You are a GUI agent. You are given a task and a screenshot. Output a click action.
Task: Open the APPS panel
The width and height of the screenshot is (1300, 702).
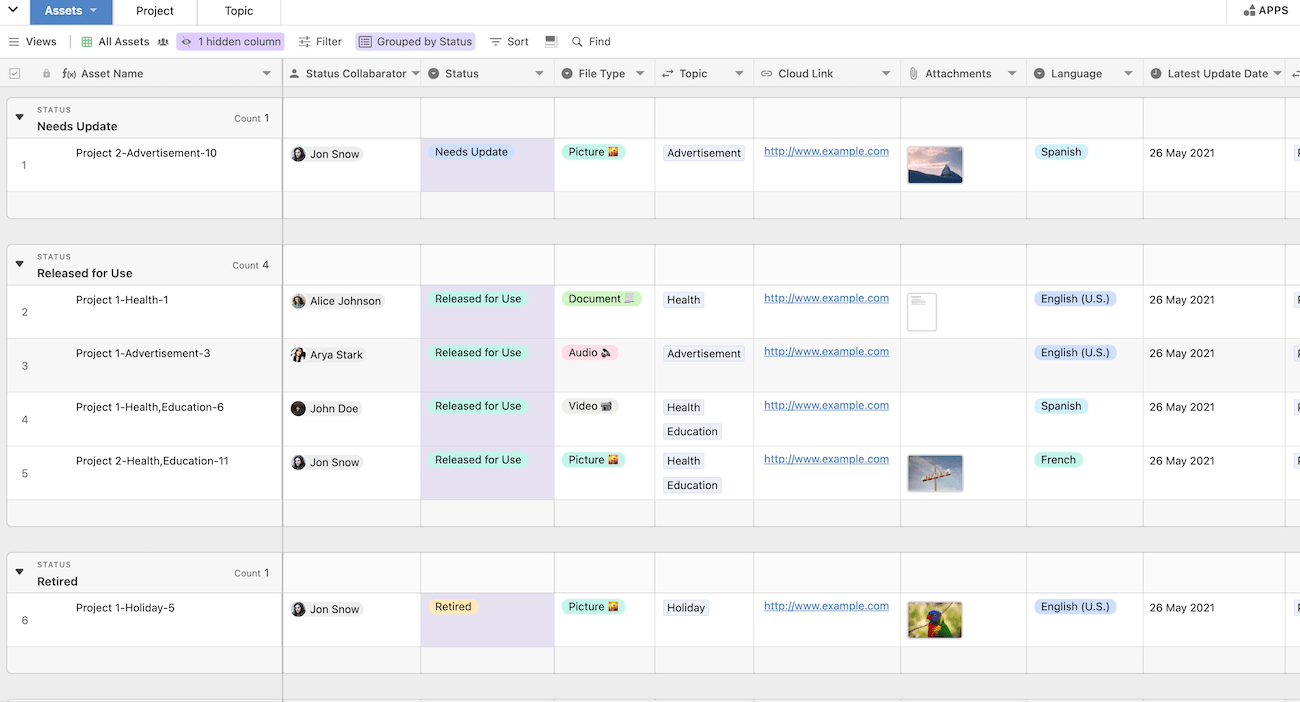point(1265,11)
